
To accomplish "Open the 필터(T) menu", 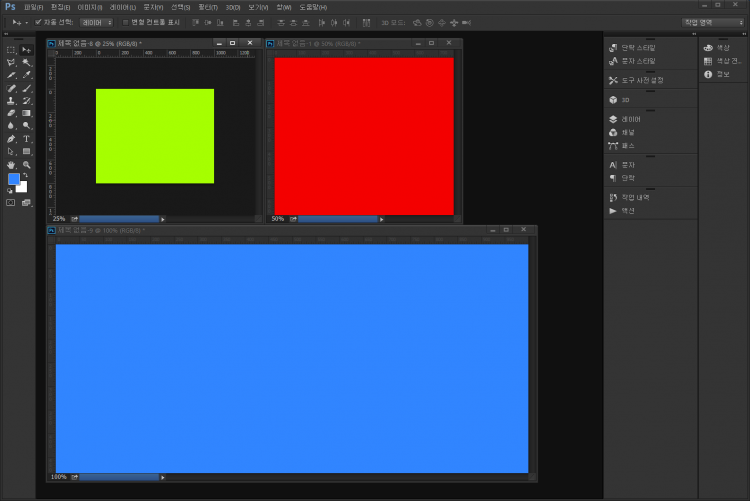I will tap(207, 7).
